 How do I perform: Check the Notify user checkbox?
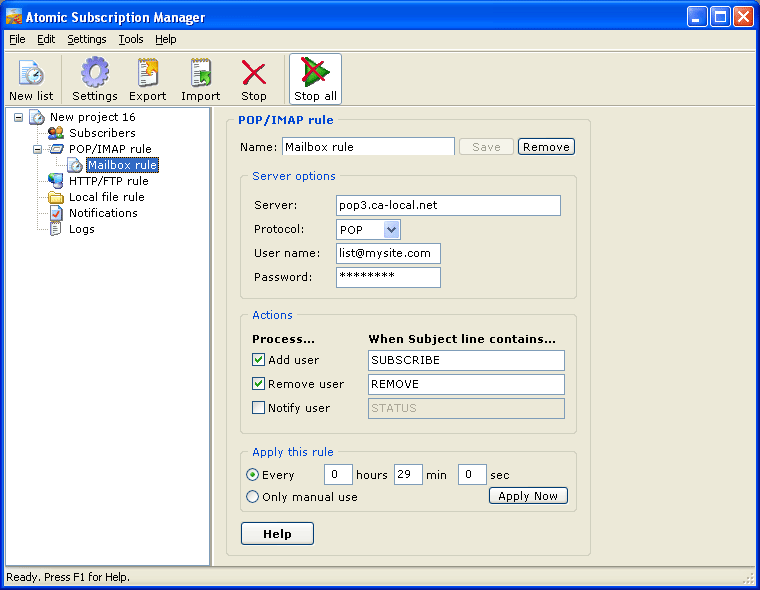coord(258,408)
